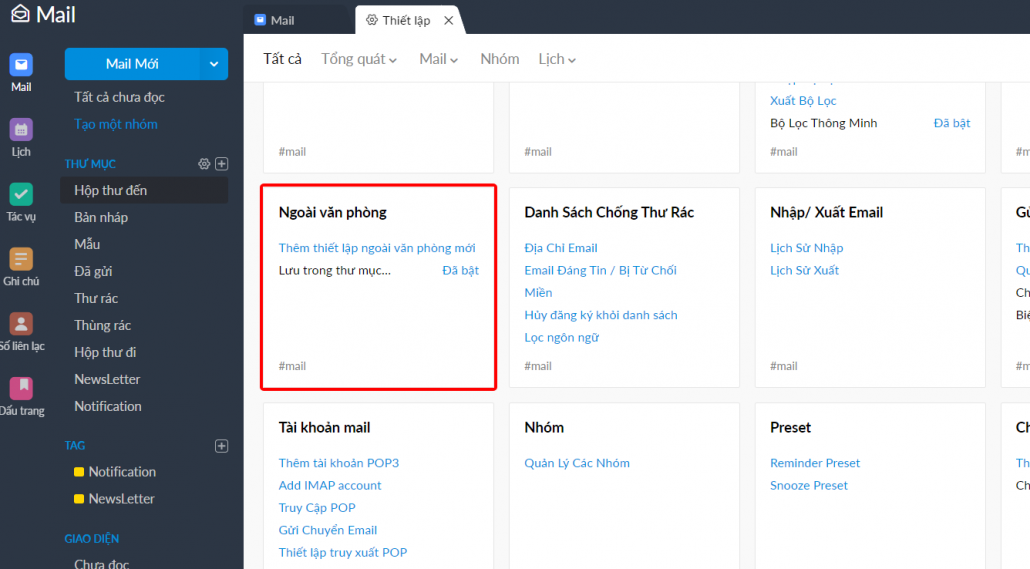Open Snooze Preset link
This screenshot has width=1030, height=569.
[809, 485]
